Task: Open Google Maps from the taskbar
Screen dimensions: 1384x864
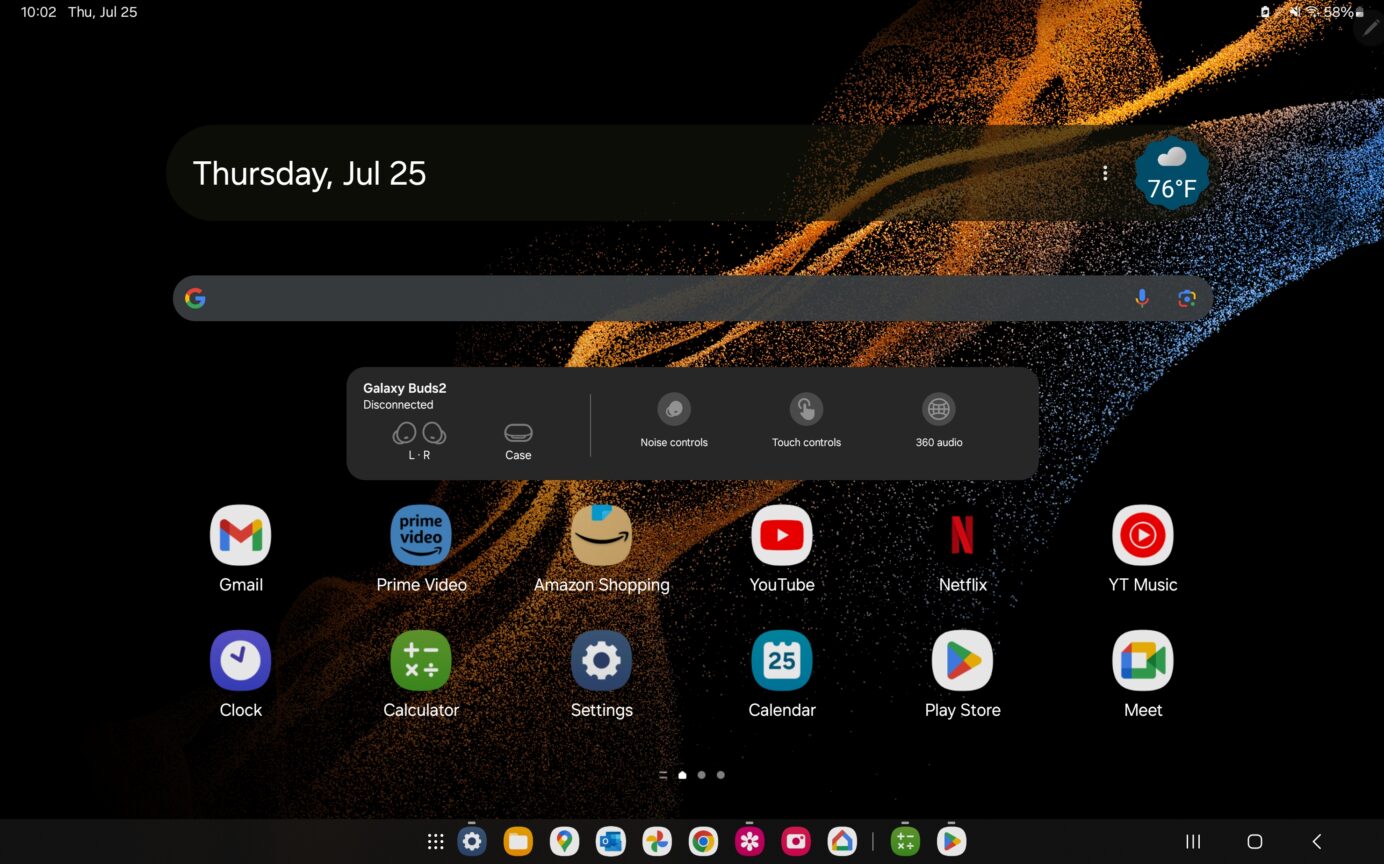Action: coord(564,841)
